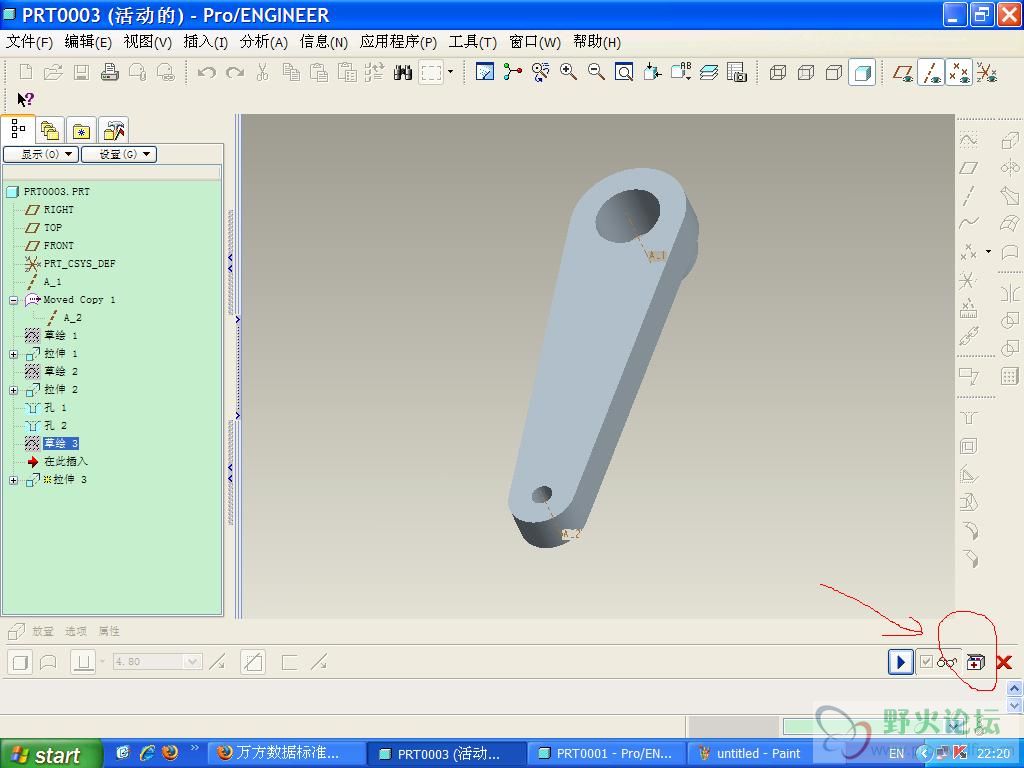
Task: Switch to wireframe display mode
Action: click(777, 72)
